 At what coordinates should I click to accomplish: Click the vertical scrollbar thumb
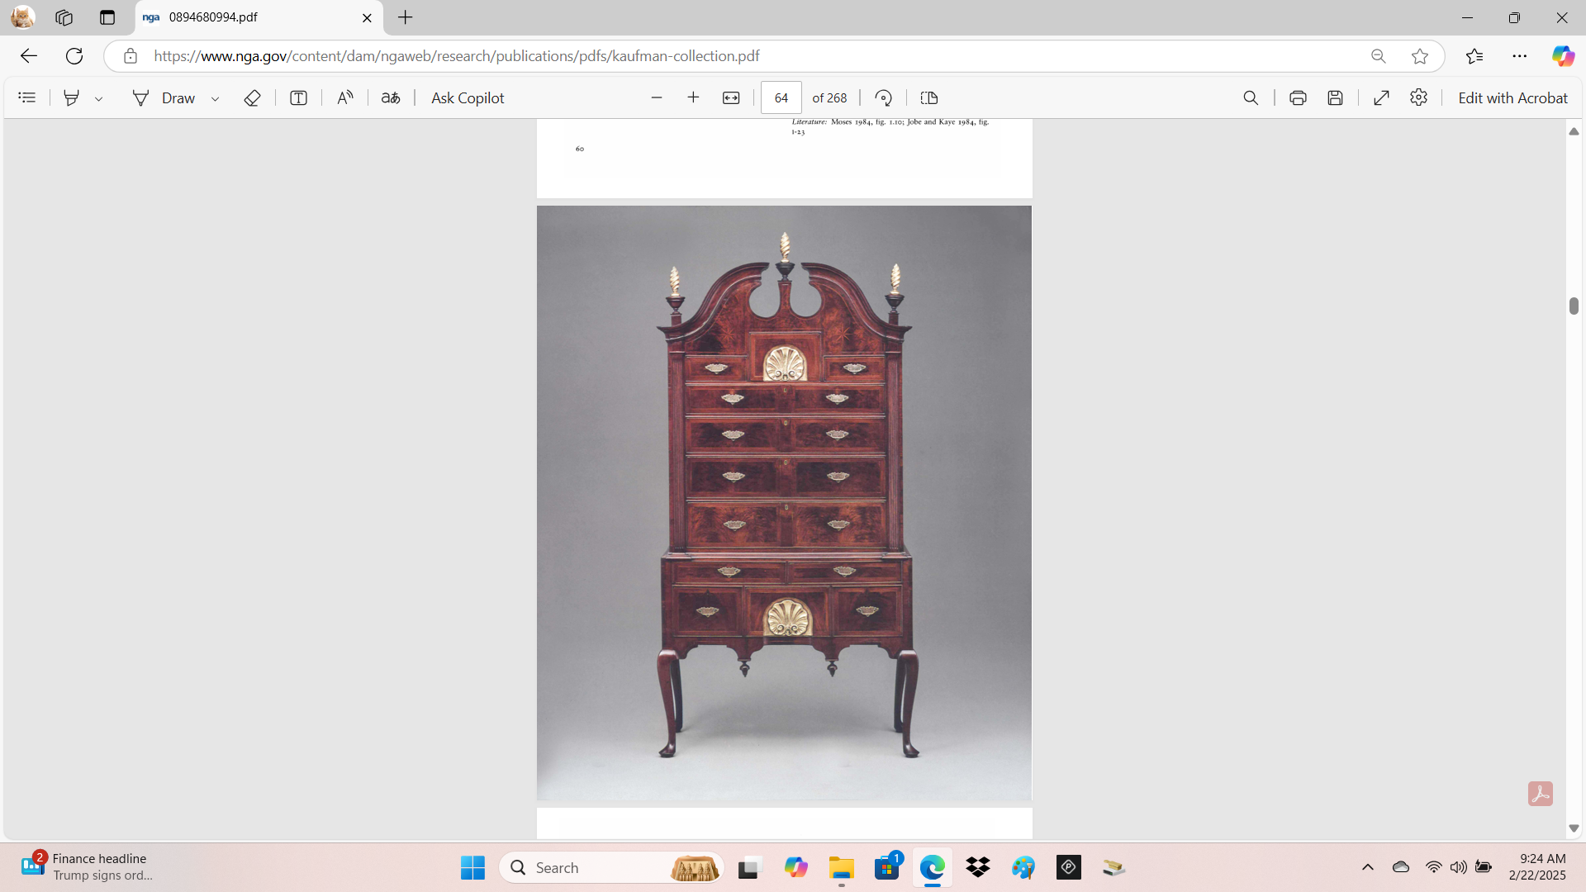(1574, 306)
